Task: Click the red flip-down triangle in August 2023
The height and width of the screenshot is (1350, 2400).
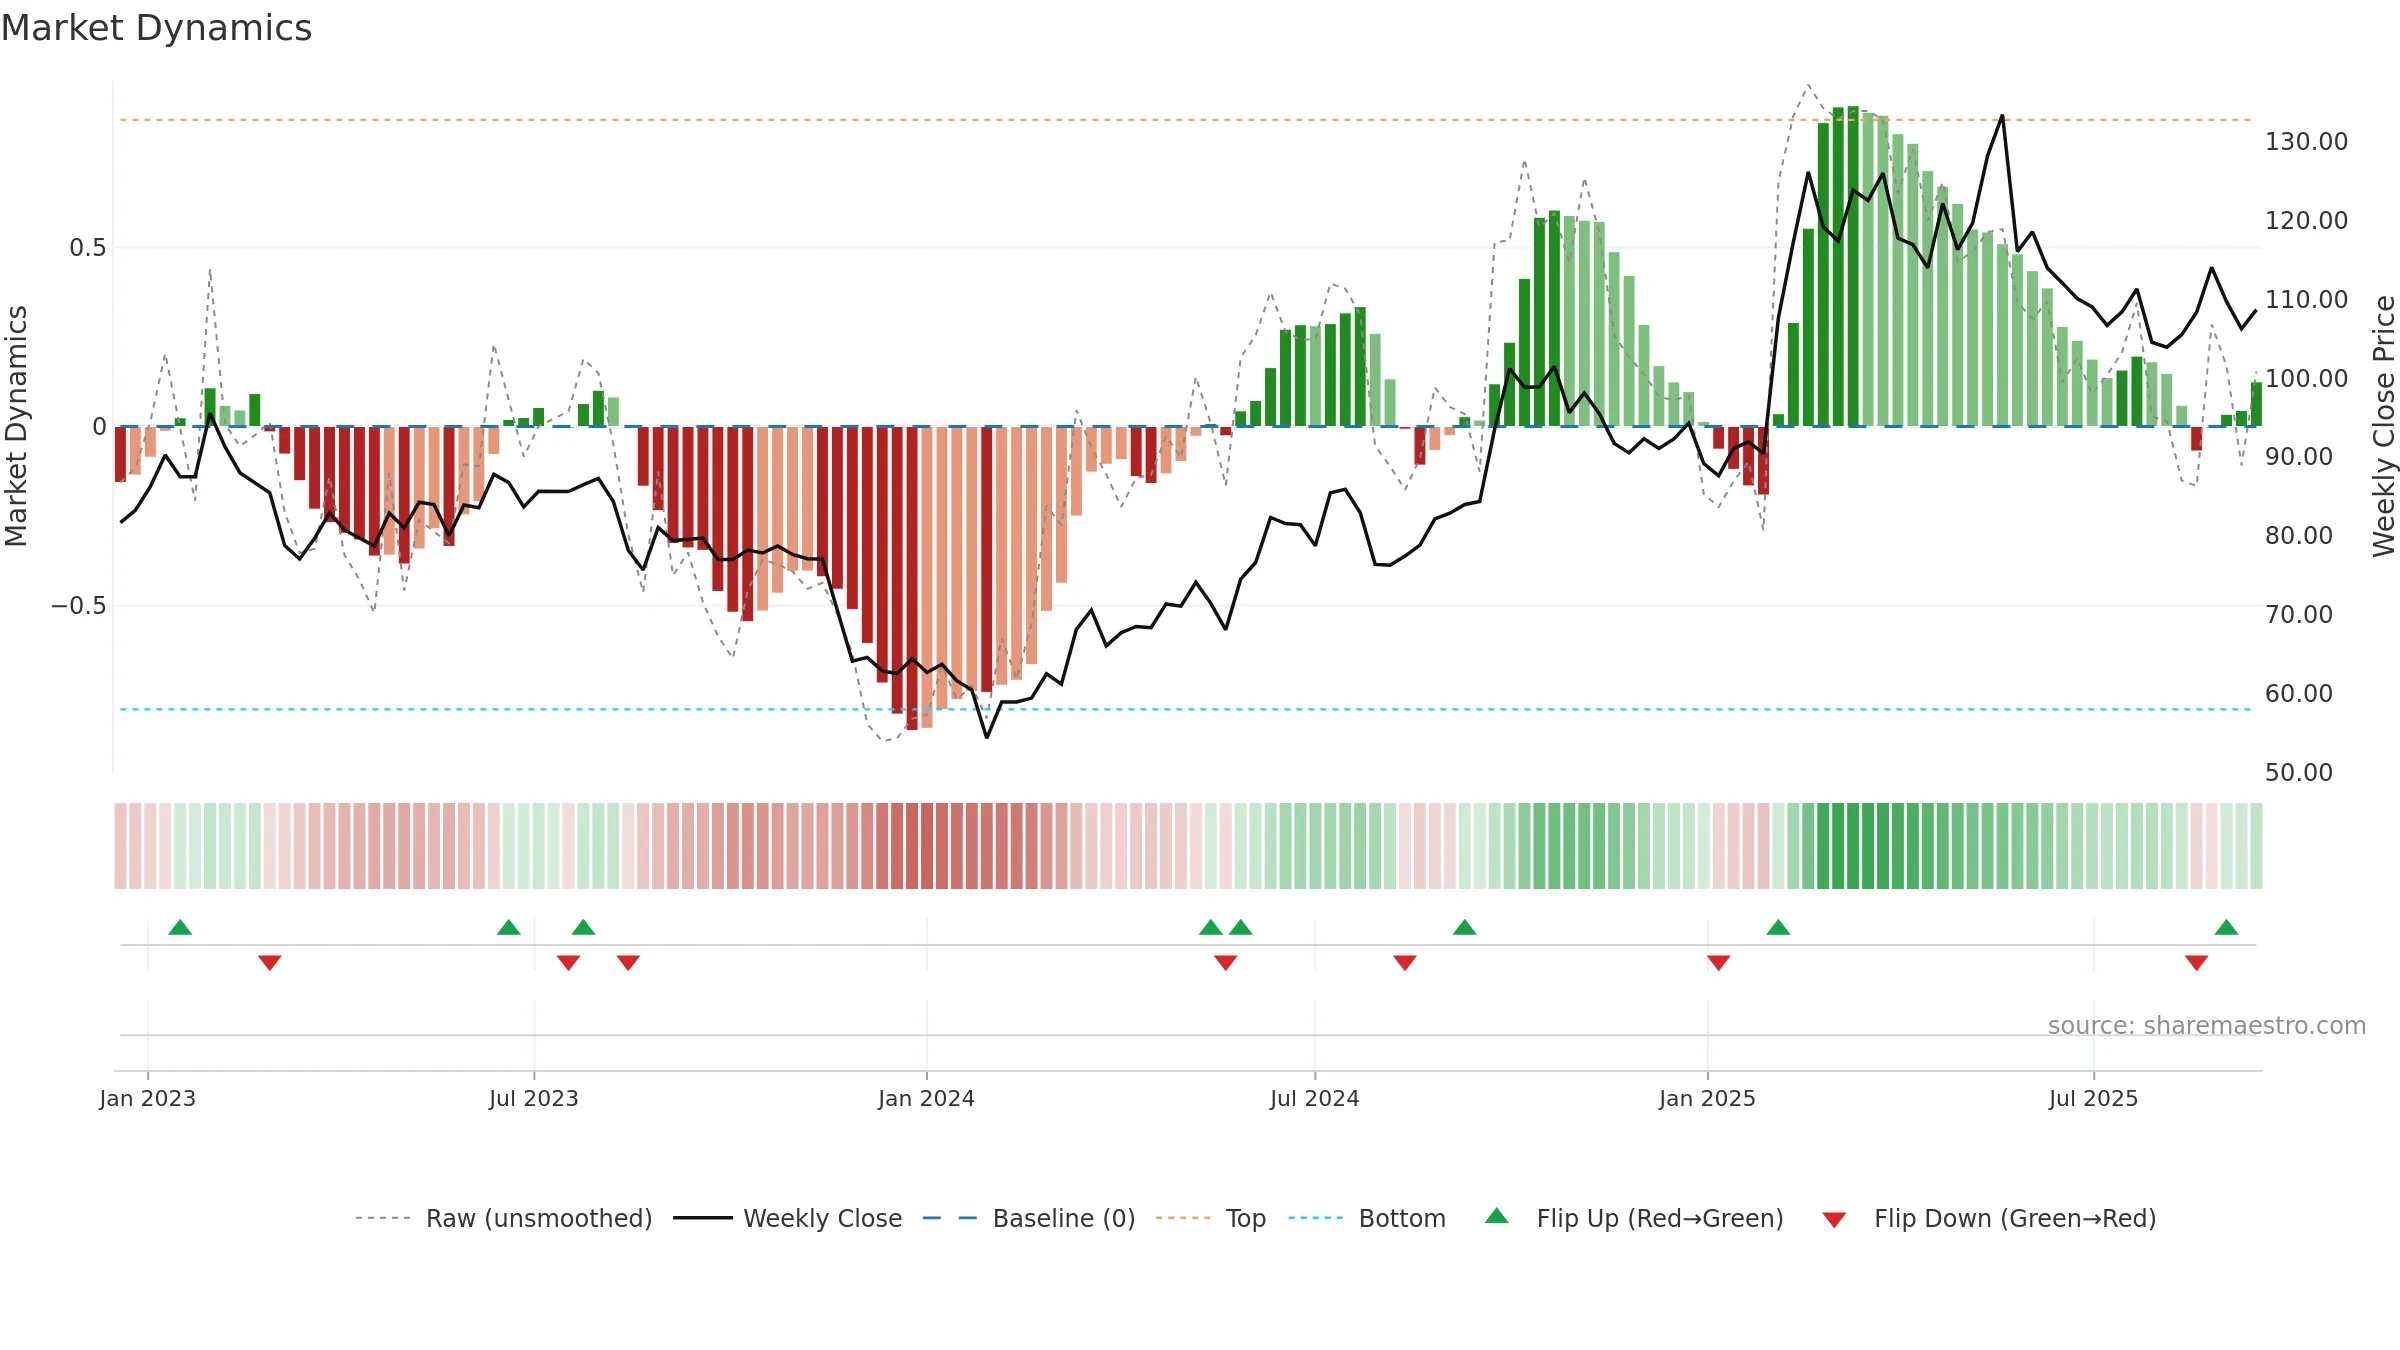Action: point(628,962)
